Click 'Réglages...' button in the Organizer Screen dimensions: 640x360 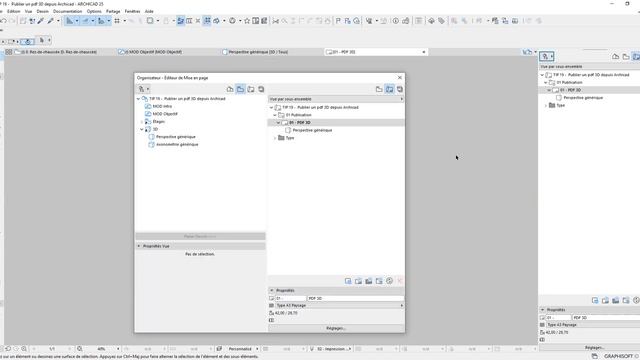(336, 328)
